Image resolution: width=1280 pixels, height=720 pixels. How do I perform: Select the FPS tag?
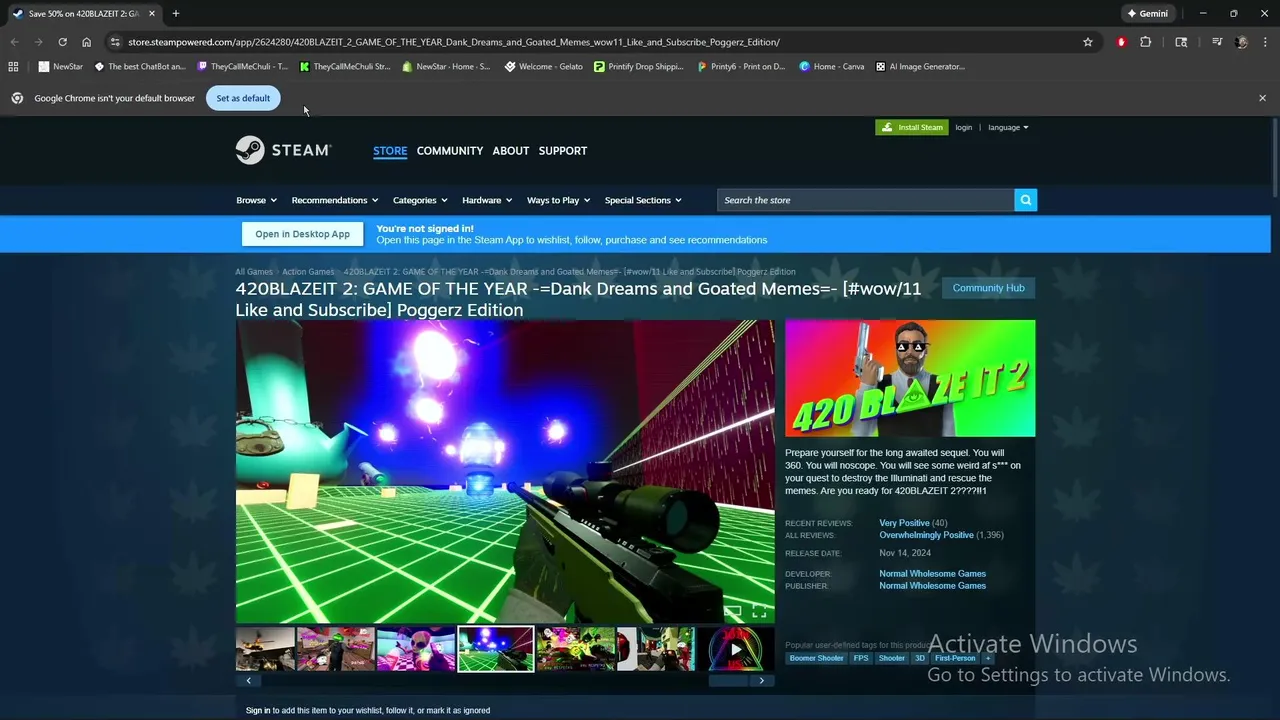861,658
